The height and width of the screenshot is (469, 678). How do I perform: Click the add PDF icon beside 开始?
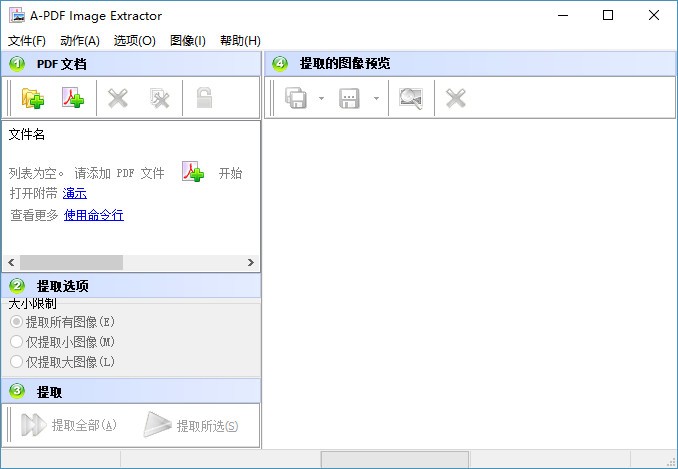click(193, 172)
